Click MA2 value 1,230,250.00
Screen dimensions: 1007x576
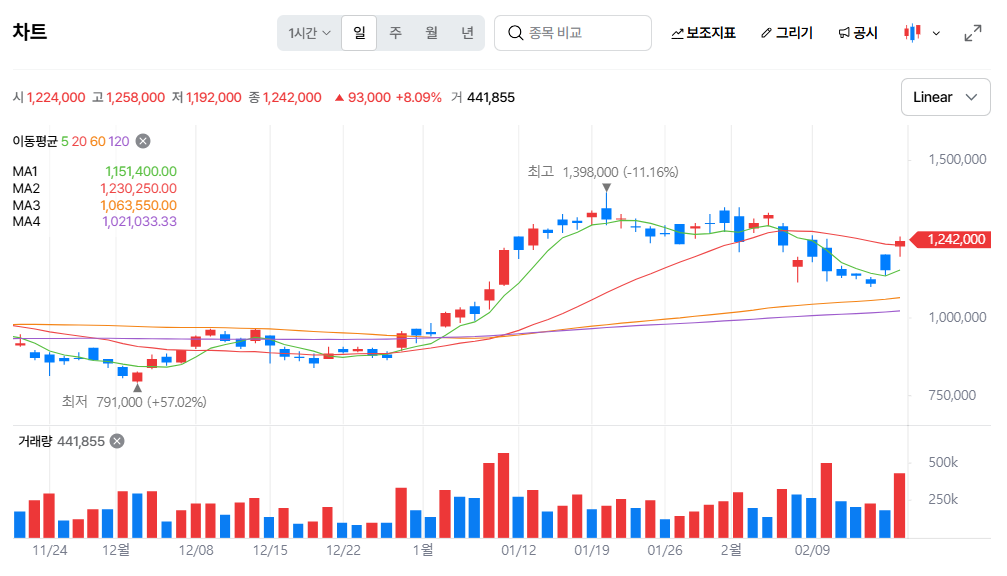click(x=138, y=188)
